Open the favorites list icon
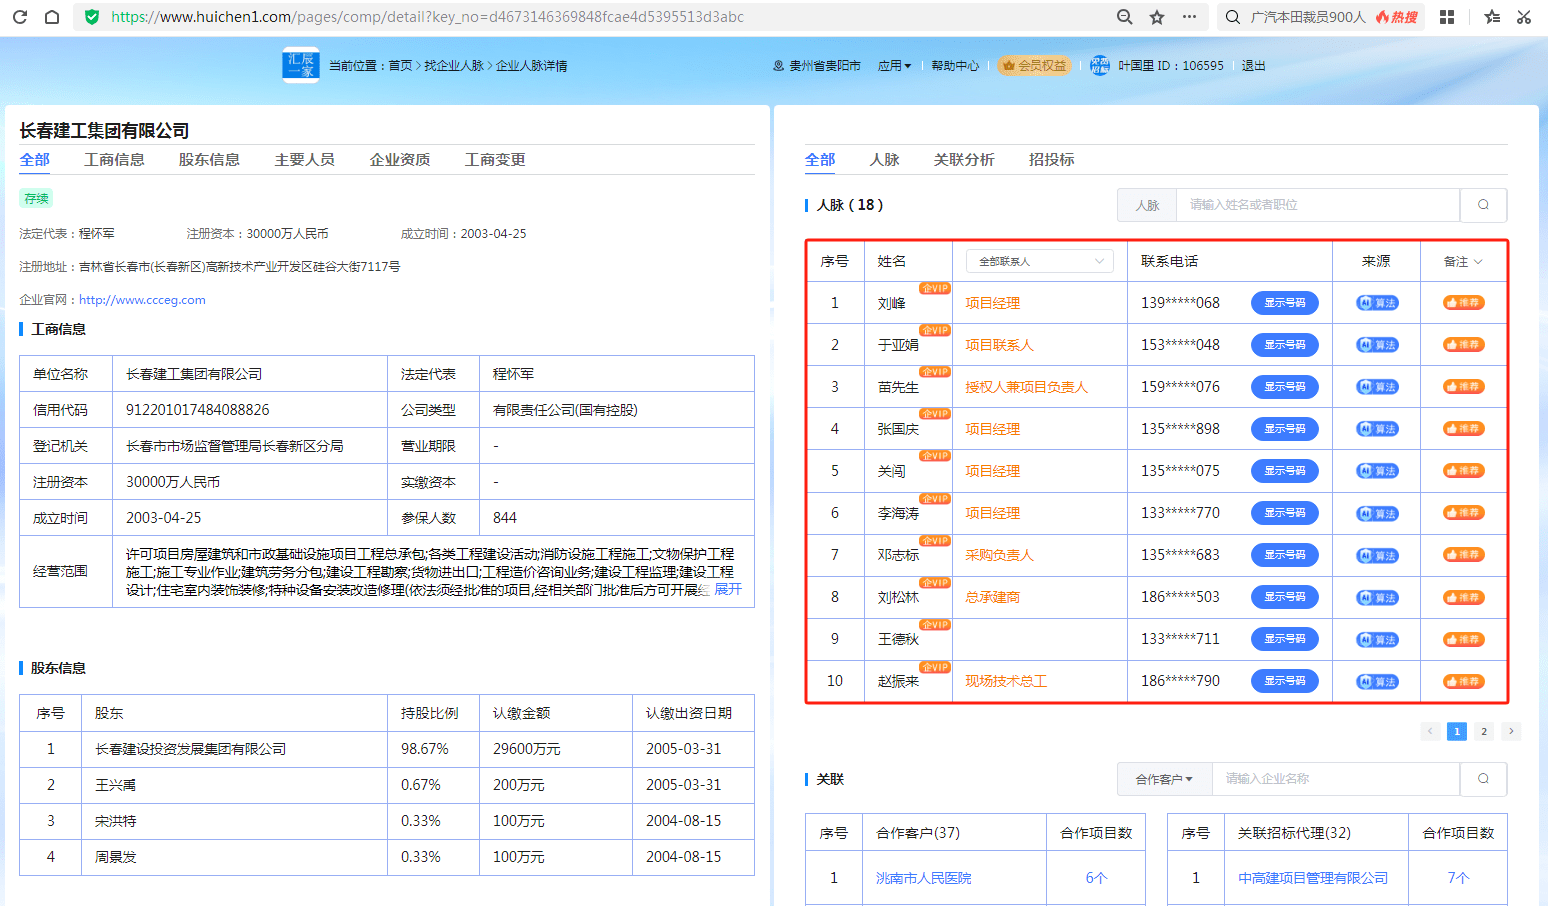Image resolution: width=1548 pixels, height=906 pixels. pos(1492,17)
